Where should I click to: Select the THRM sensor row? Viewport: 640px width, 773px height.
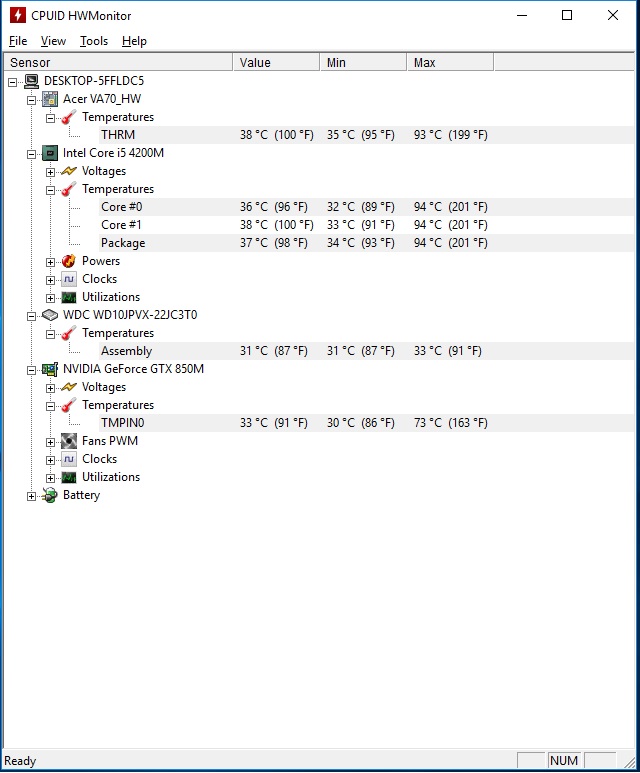point(366,135)
